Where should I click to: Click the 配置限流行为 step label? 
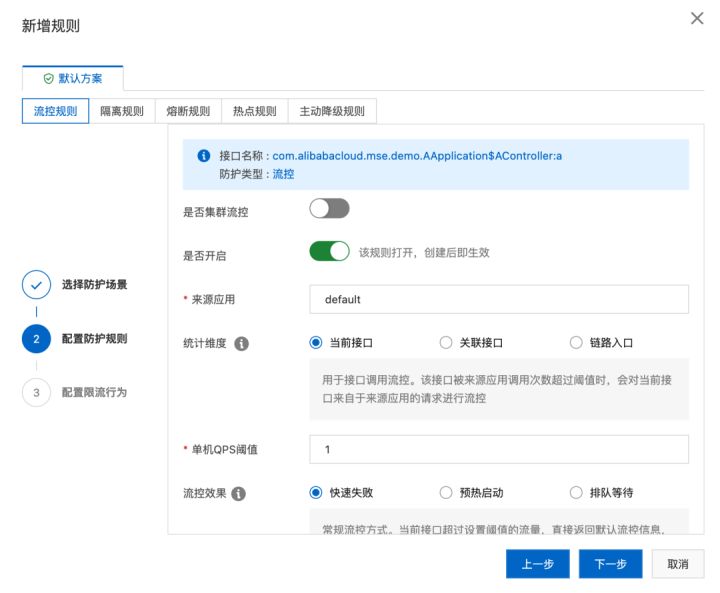click(x=94, y=393)
